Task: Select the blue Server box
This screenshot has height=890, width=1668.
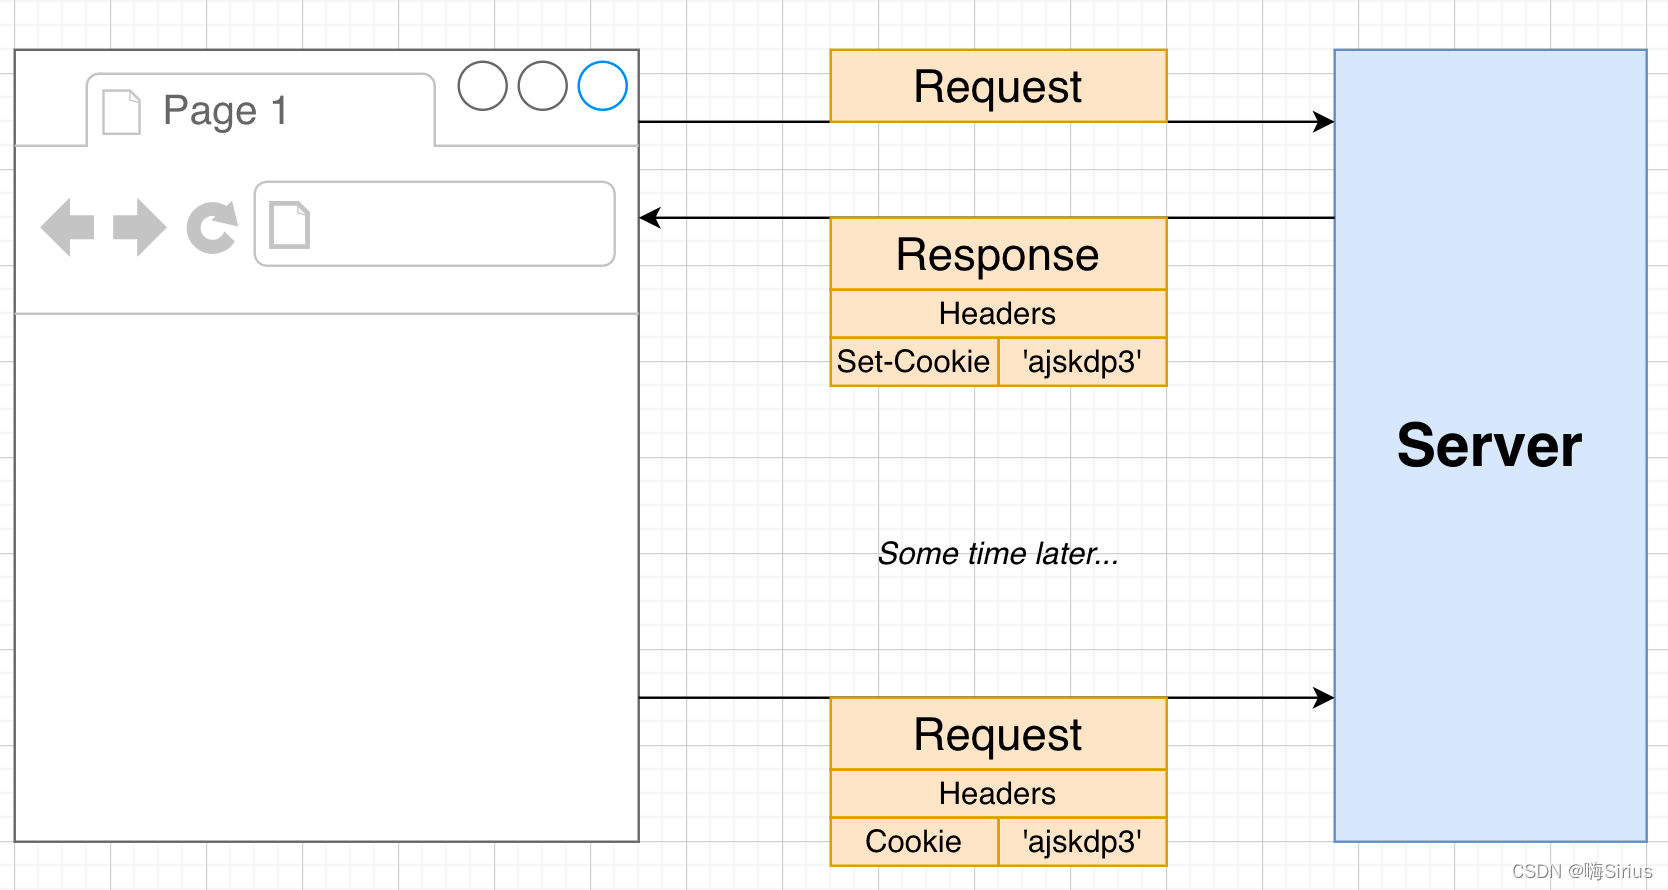Action: tap(1491, 446)
